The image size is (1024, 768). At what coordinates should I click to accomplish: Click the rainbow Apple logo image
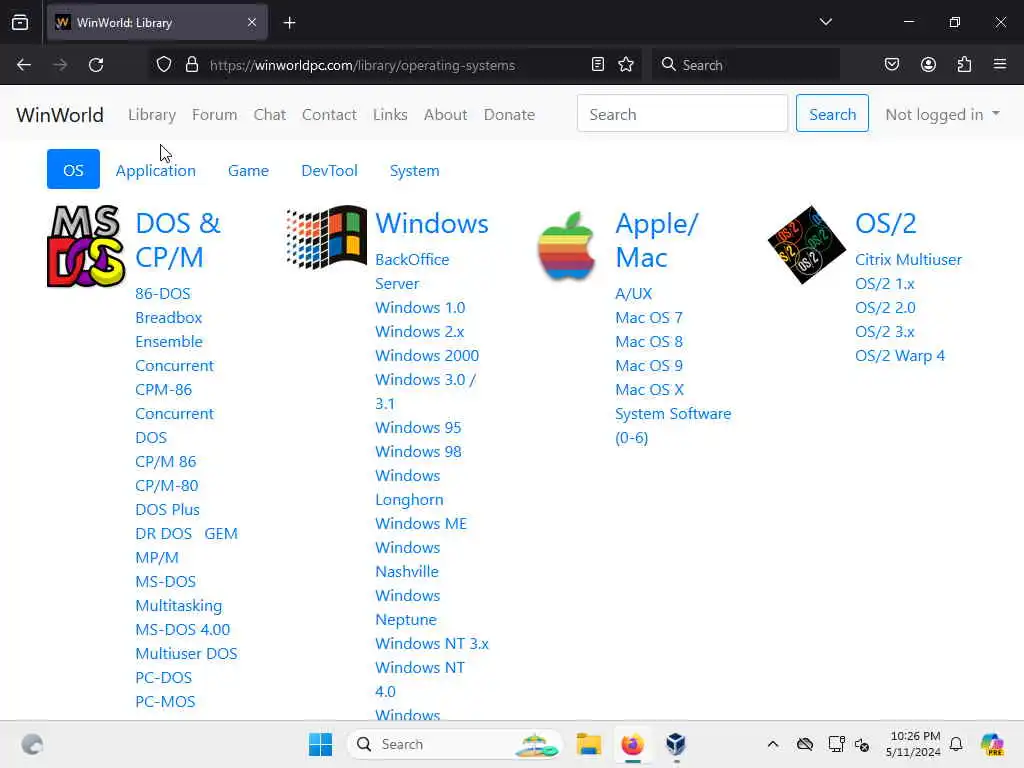tap(566, 246)
